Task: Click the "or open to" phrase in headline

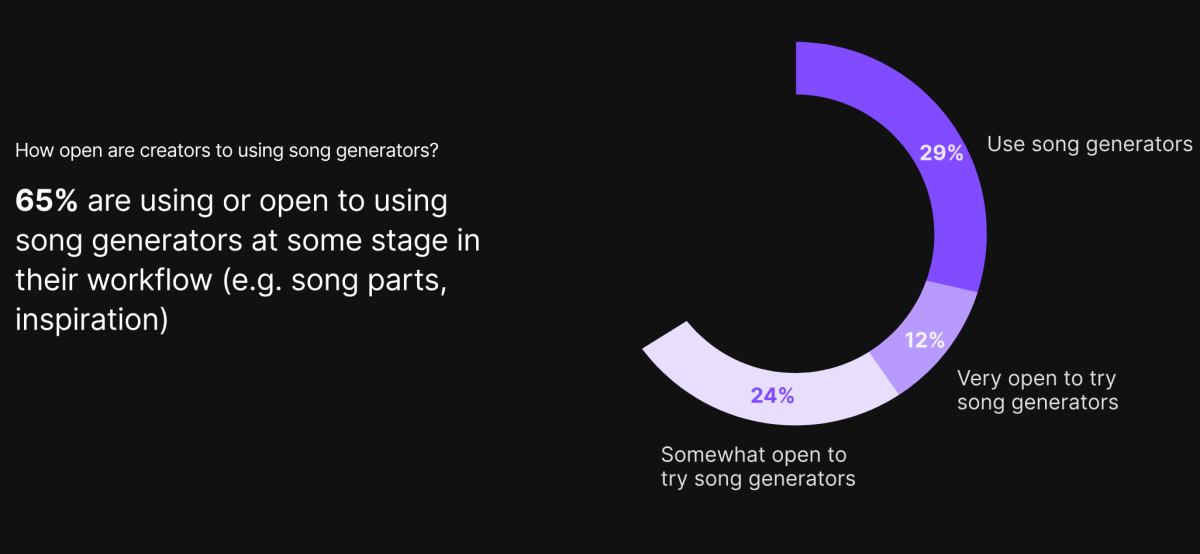Action: pos(302,201)
